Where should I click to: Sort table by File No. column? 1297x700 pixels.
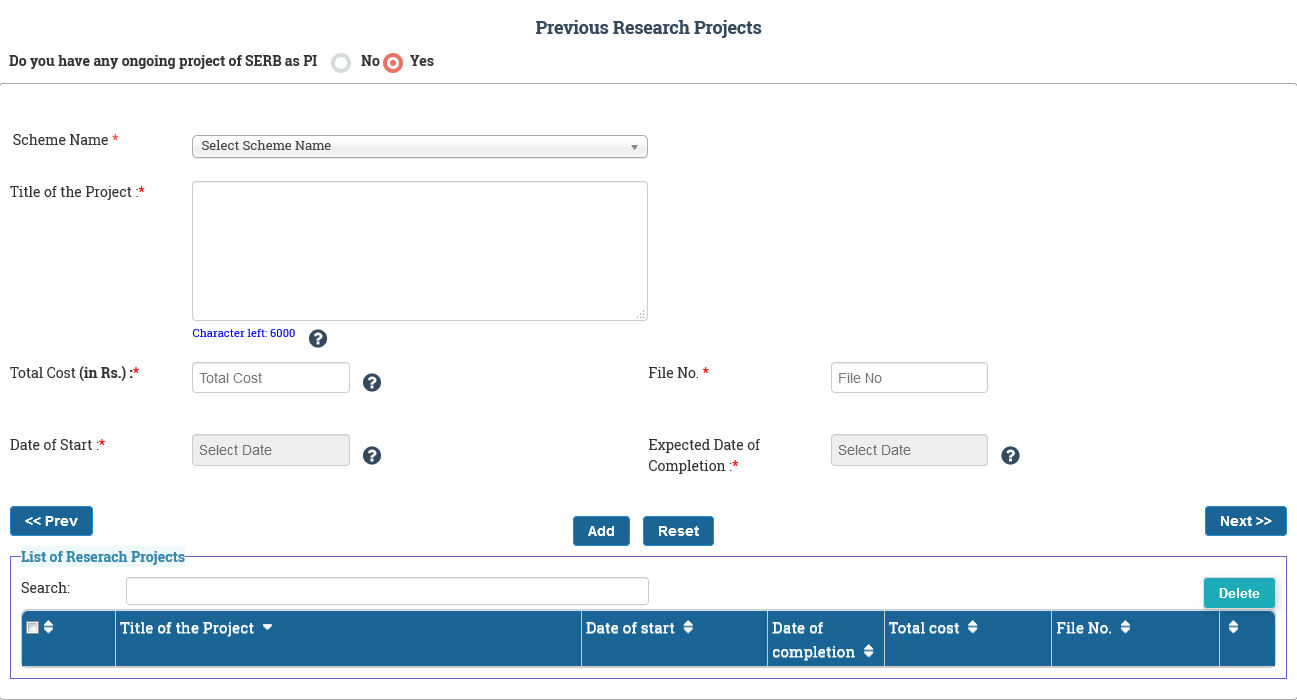tap(1094, 628)
